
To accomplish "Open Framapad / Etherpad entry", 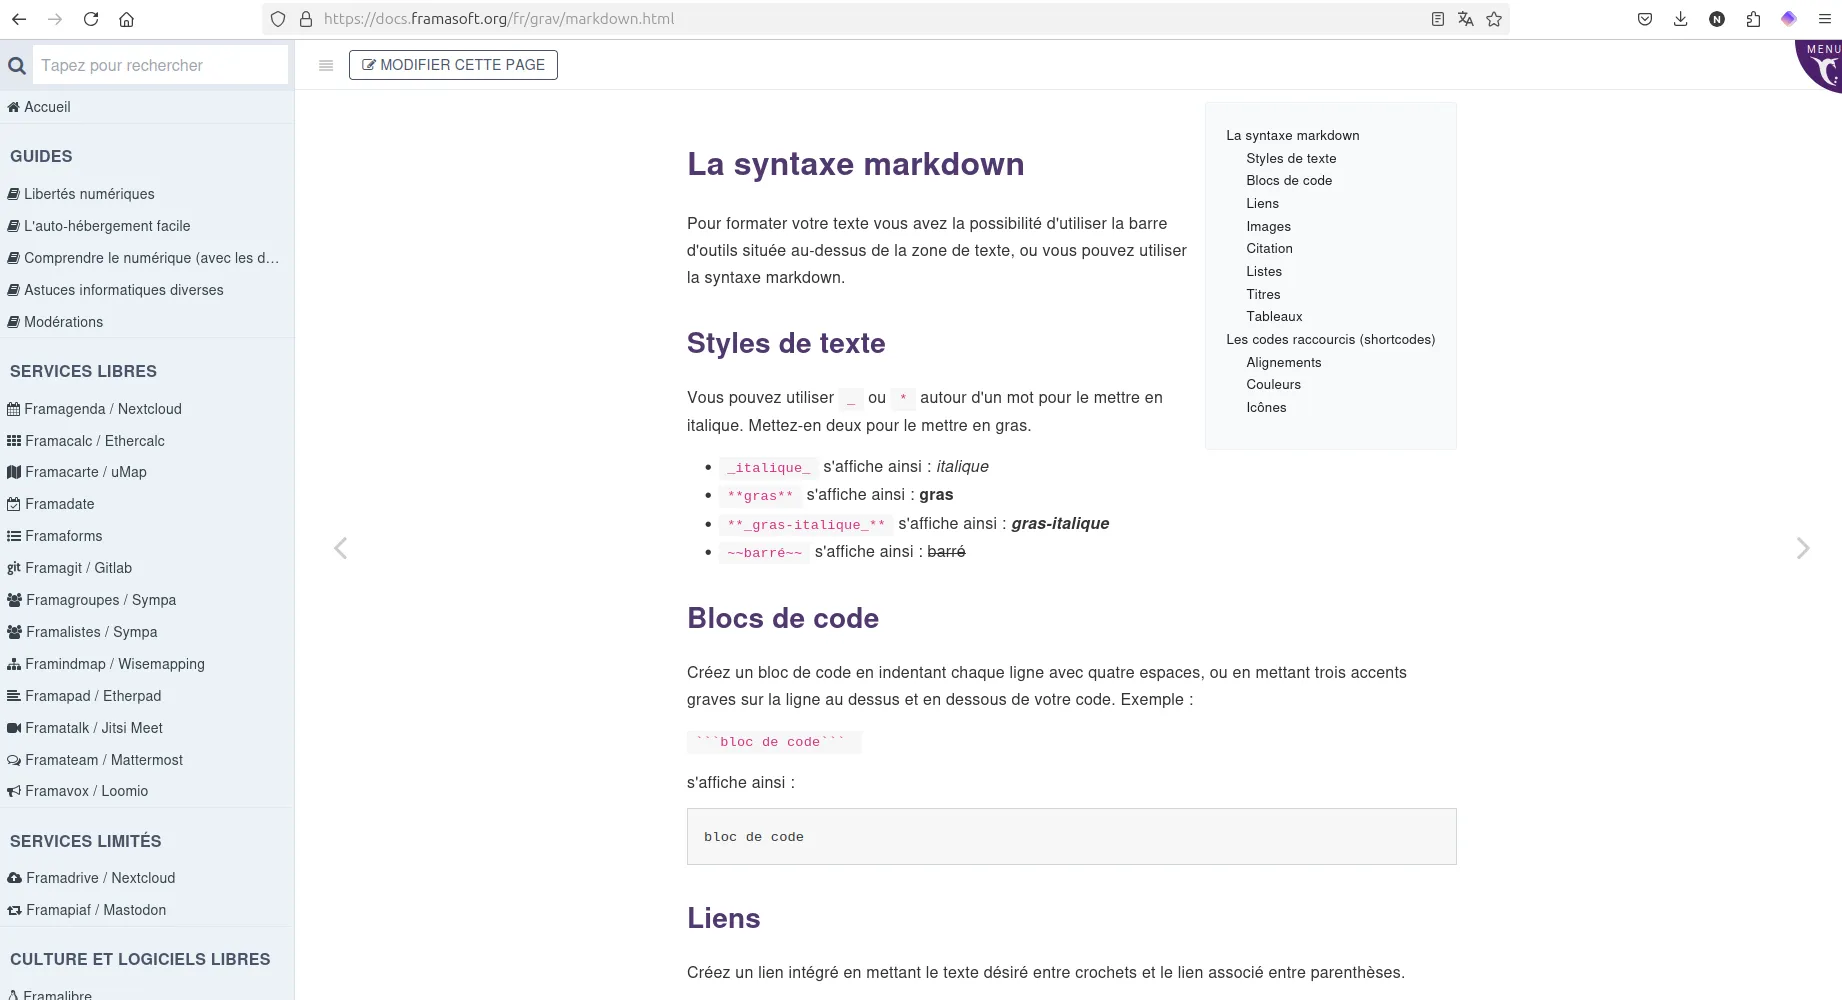I will 147,696.
